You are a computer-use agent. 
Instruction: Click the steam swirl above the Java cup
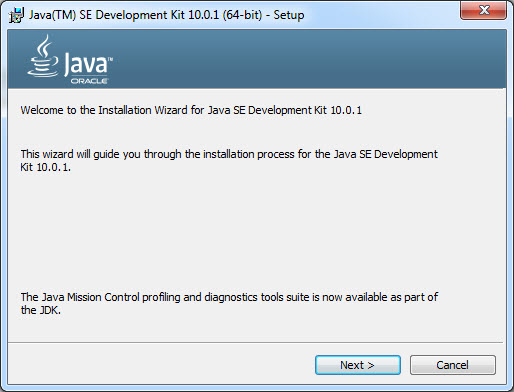pyautogui.click(x=44, y=46)
